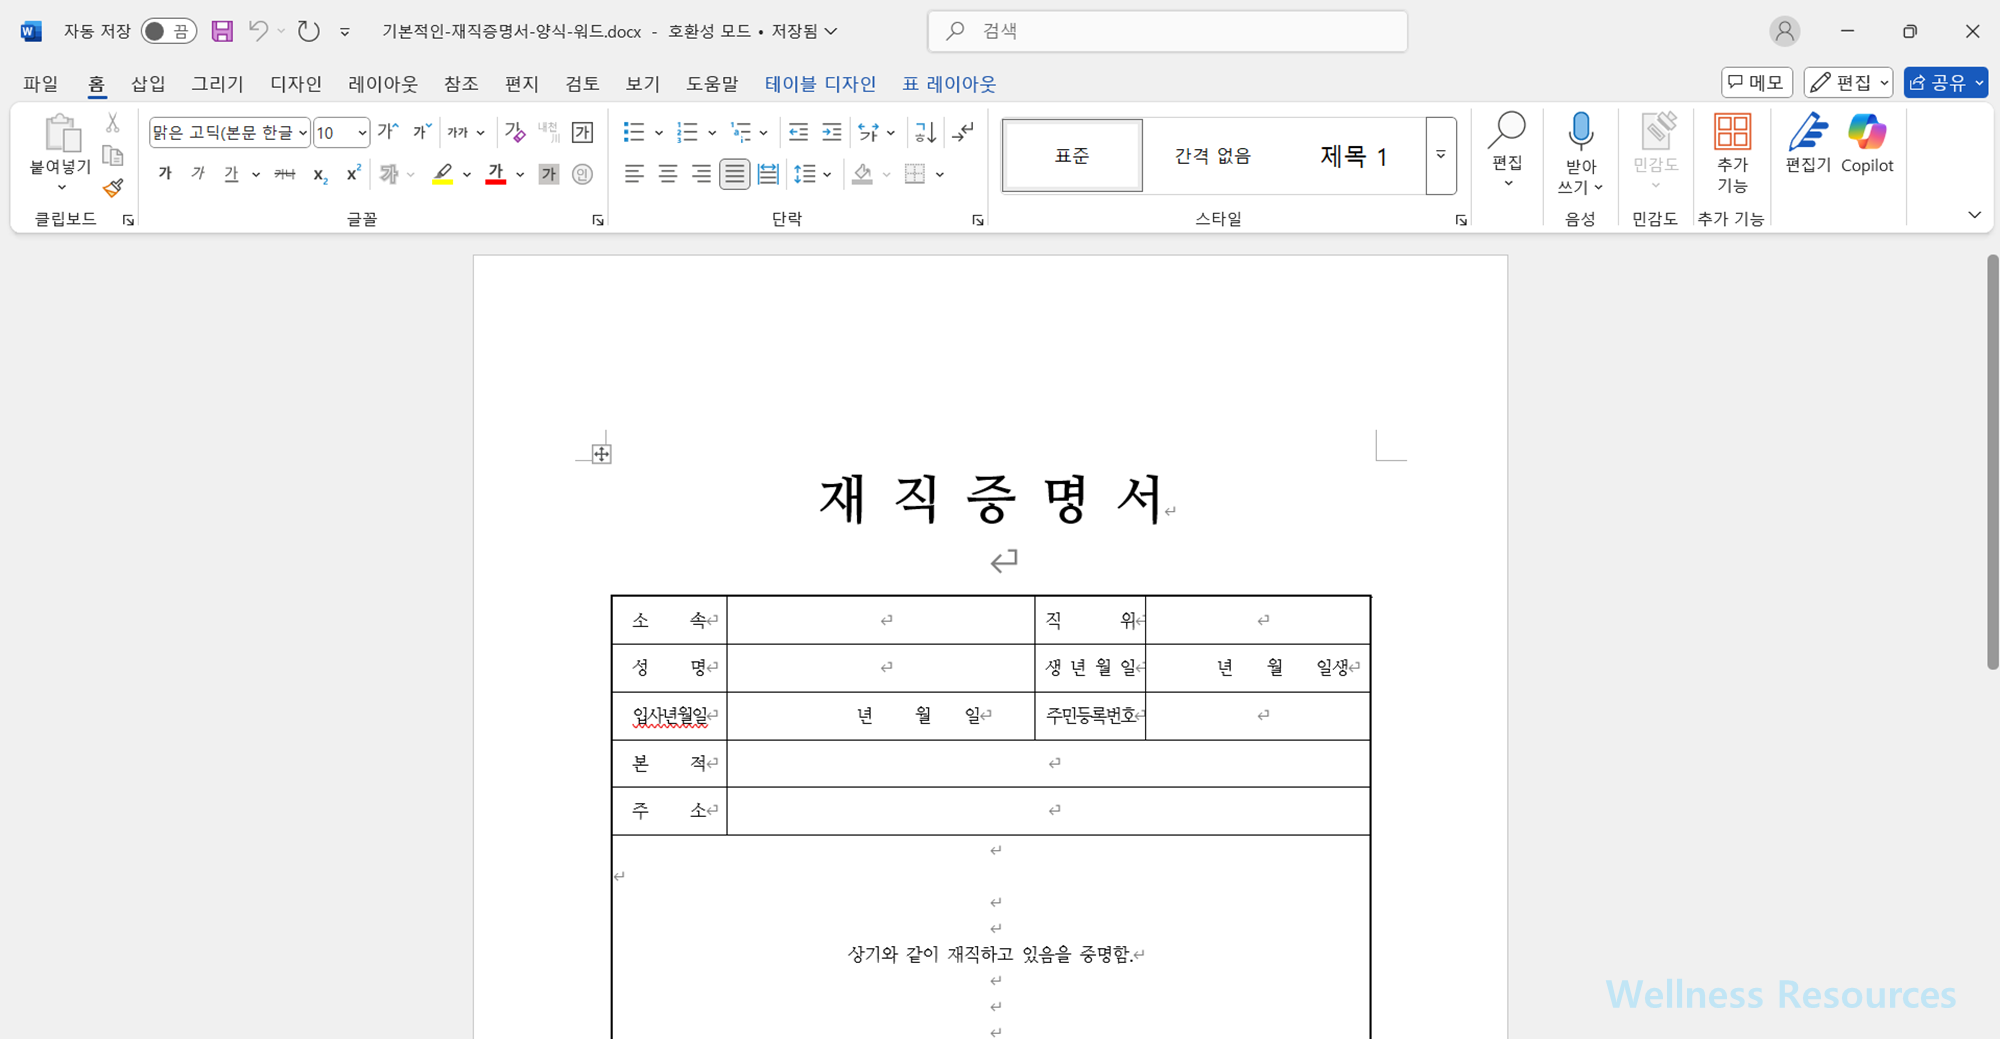Align text to the right
Image resolution: width=2000 pixels, height=1039 pixels.
[x=701, y=174]
